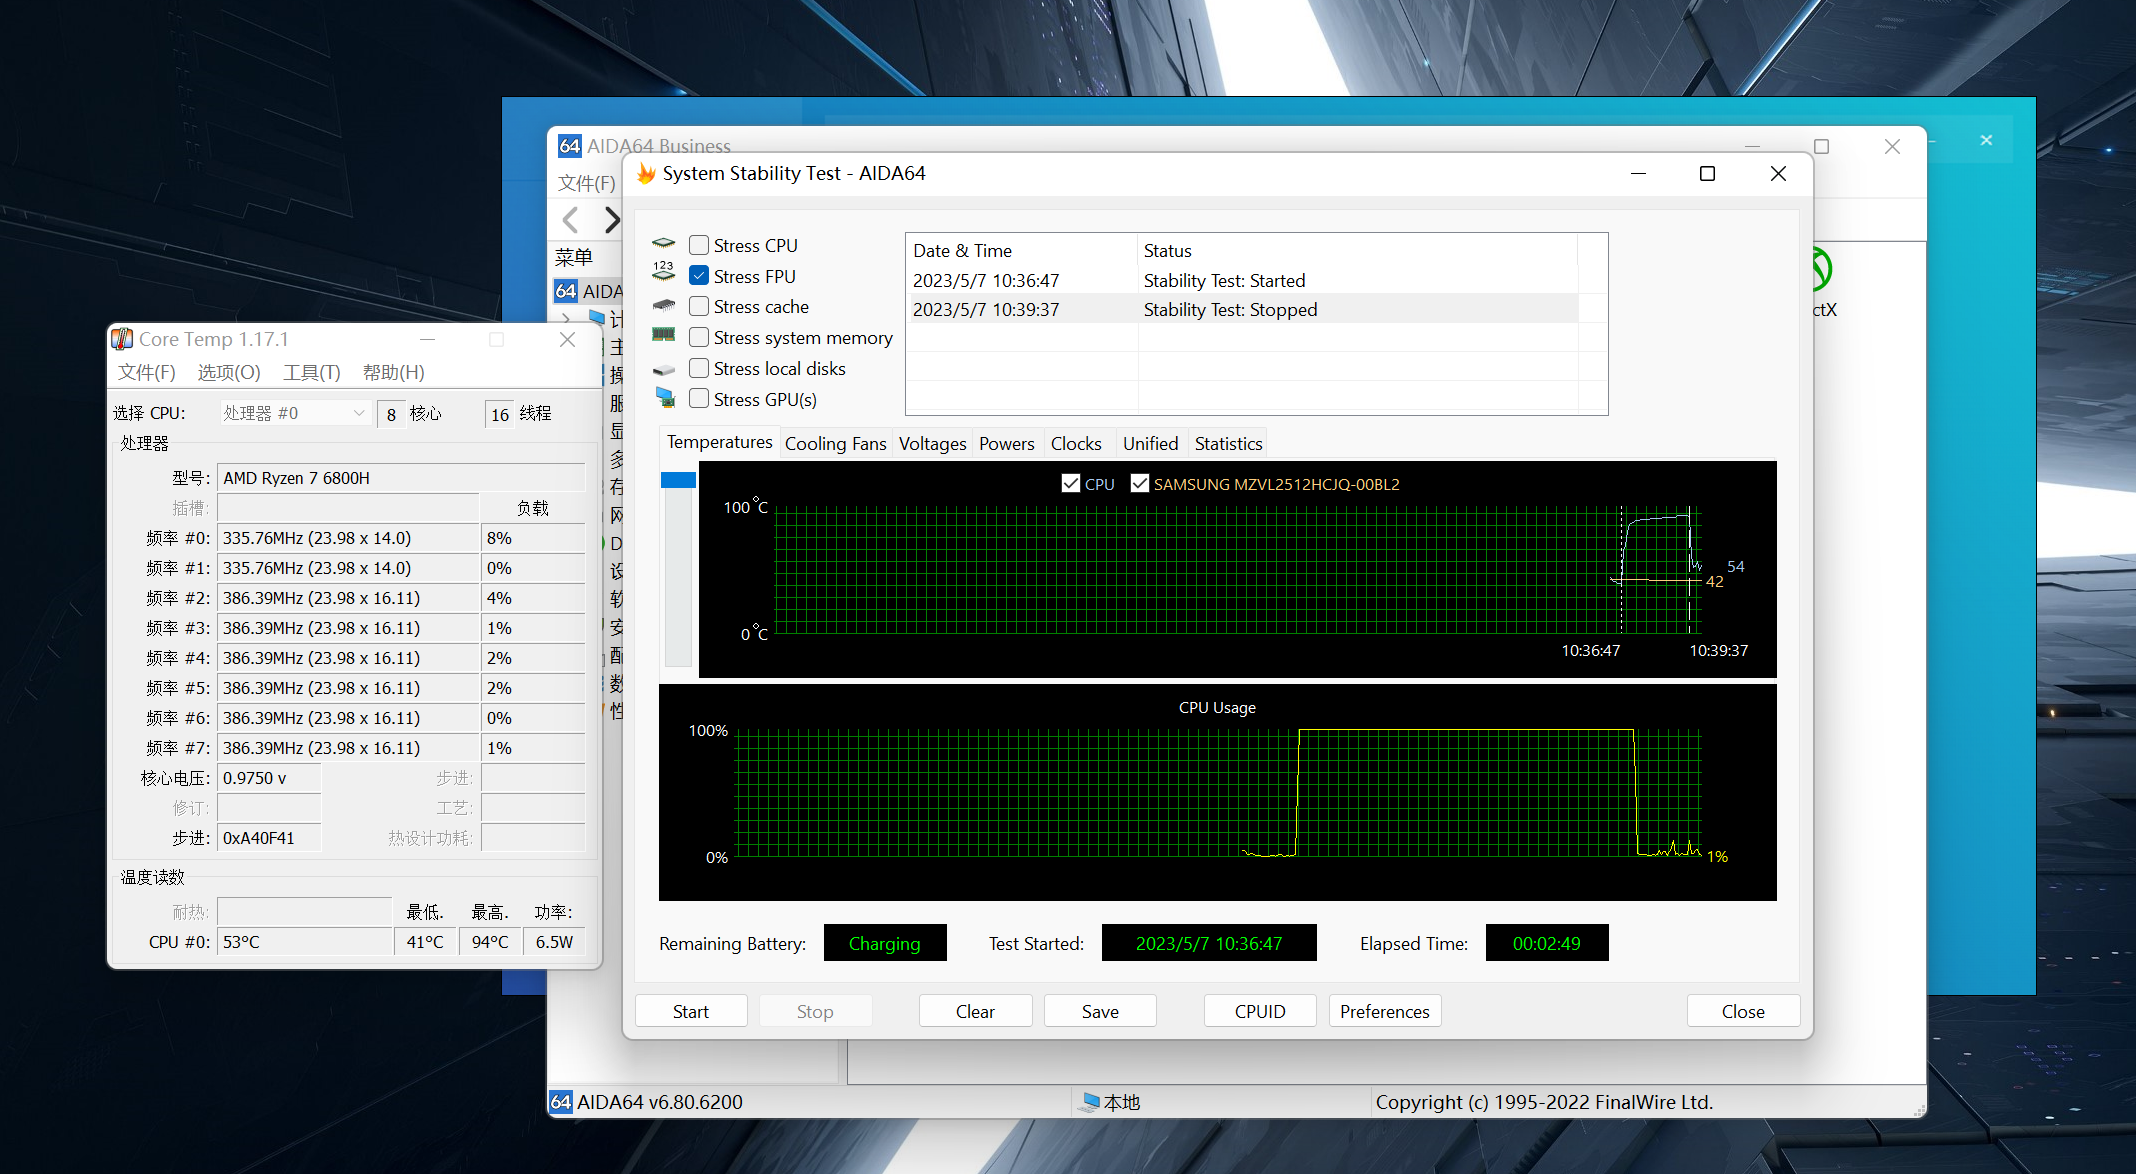Screen dimensions: 2136x1174
Task: Click the local computer icon in the status bar
Action: 1090,1102
